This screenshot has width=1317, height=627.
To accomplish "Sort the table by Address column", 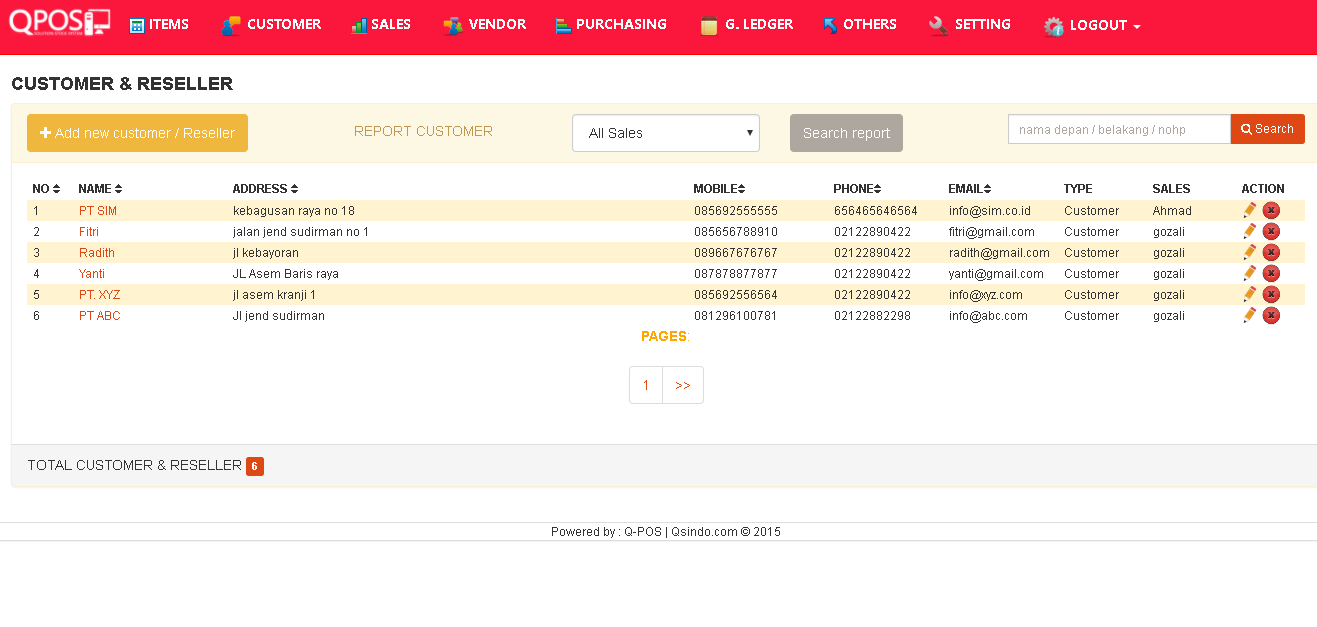I will 265,189.
